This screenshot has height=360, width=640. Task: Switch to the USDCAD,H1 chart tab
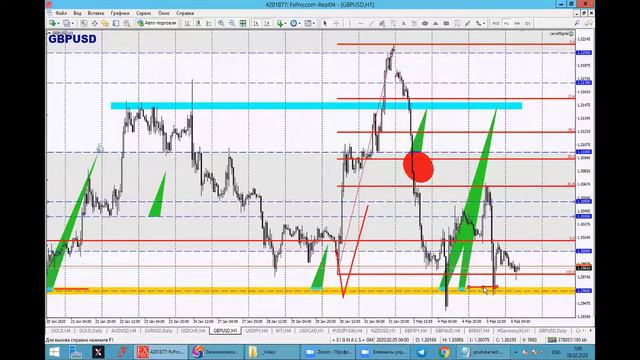pos(311,331)
